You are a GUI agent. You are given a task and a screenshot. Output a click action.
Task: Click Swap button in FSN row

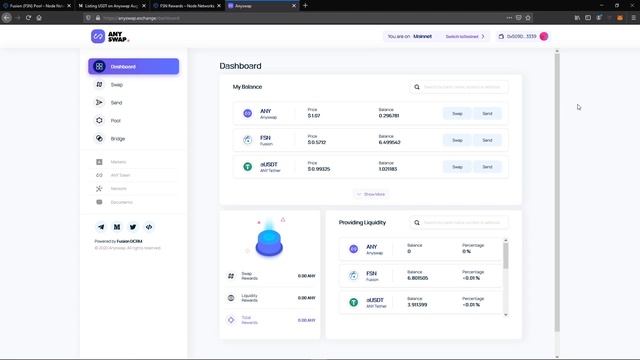[457, 140]
